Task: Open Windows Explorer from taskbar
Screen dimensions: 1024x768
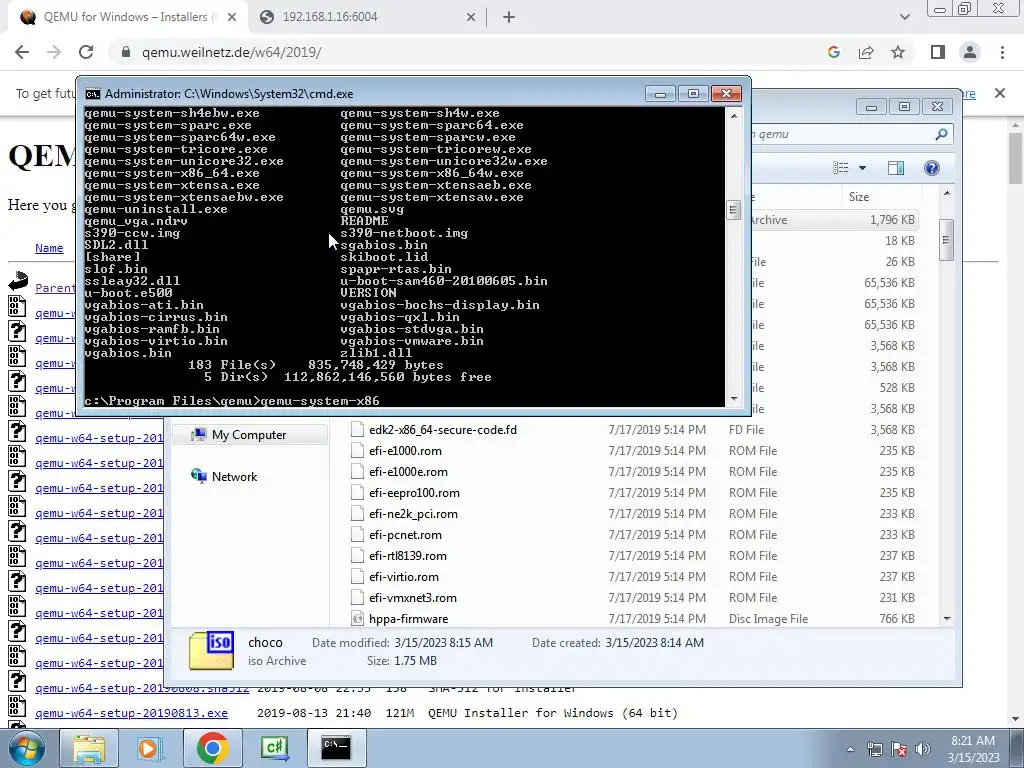Action: pyautogui.click(x=89, y=748)
